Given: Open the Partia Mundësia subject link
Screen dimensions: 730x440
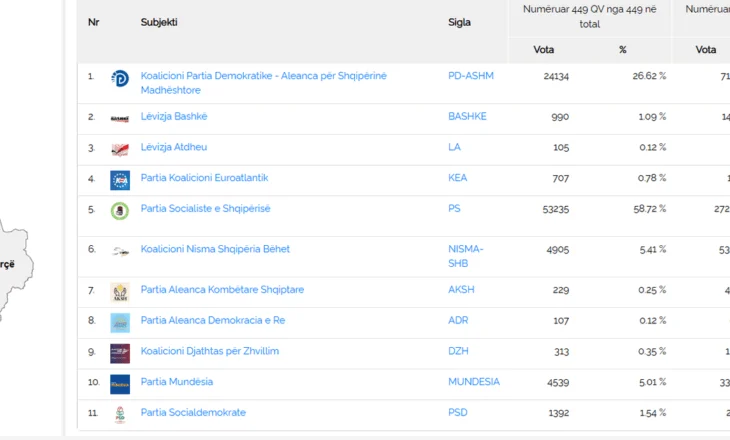Looking at the screenshot, I should (177, 382).
